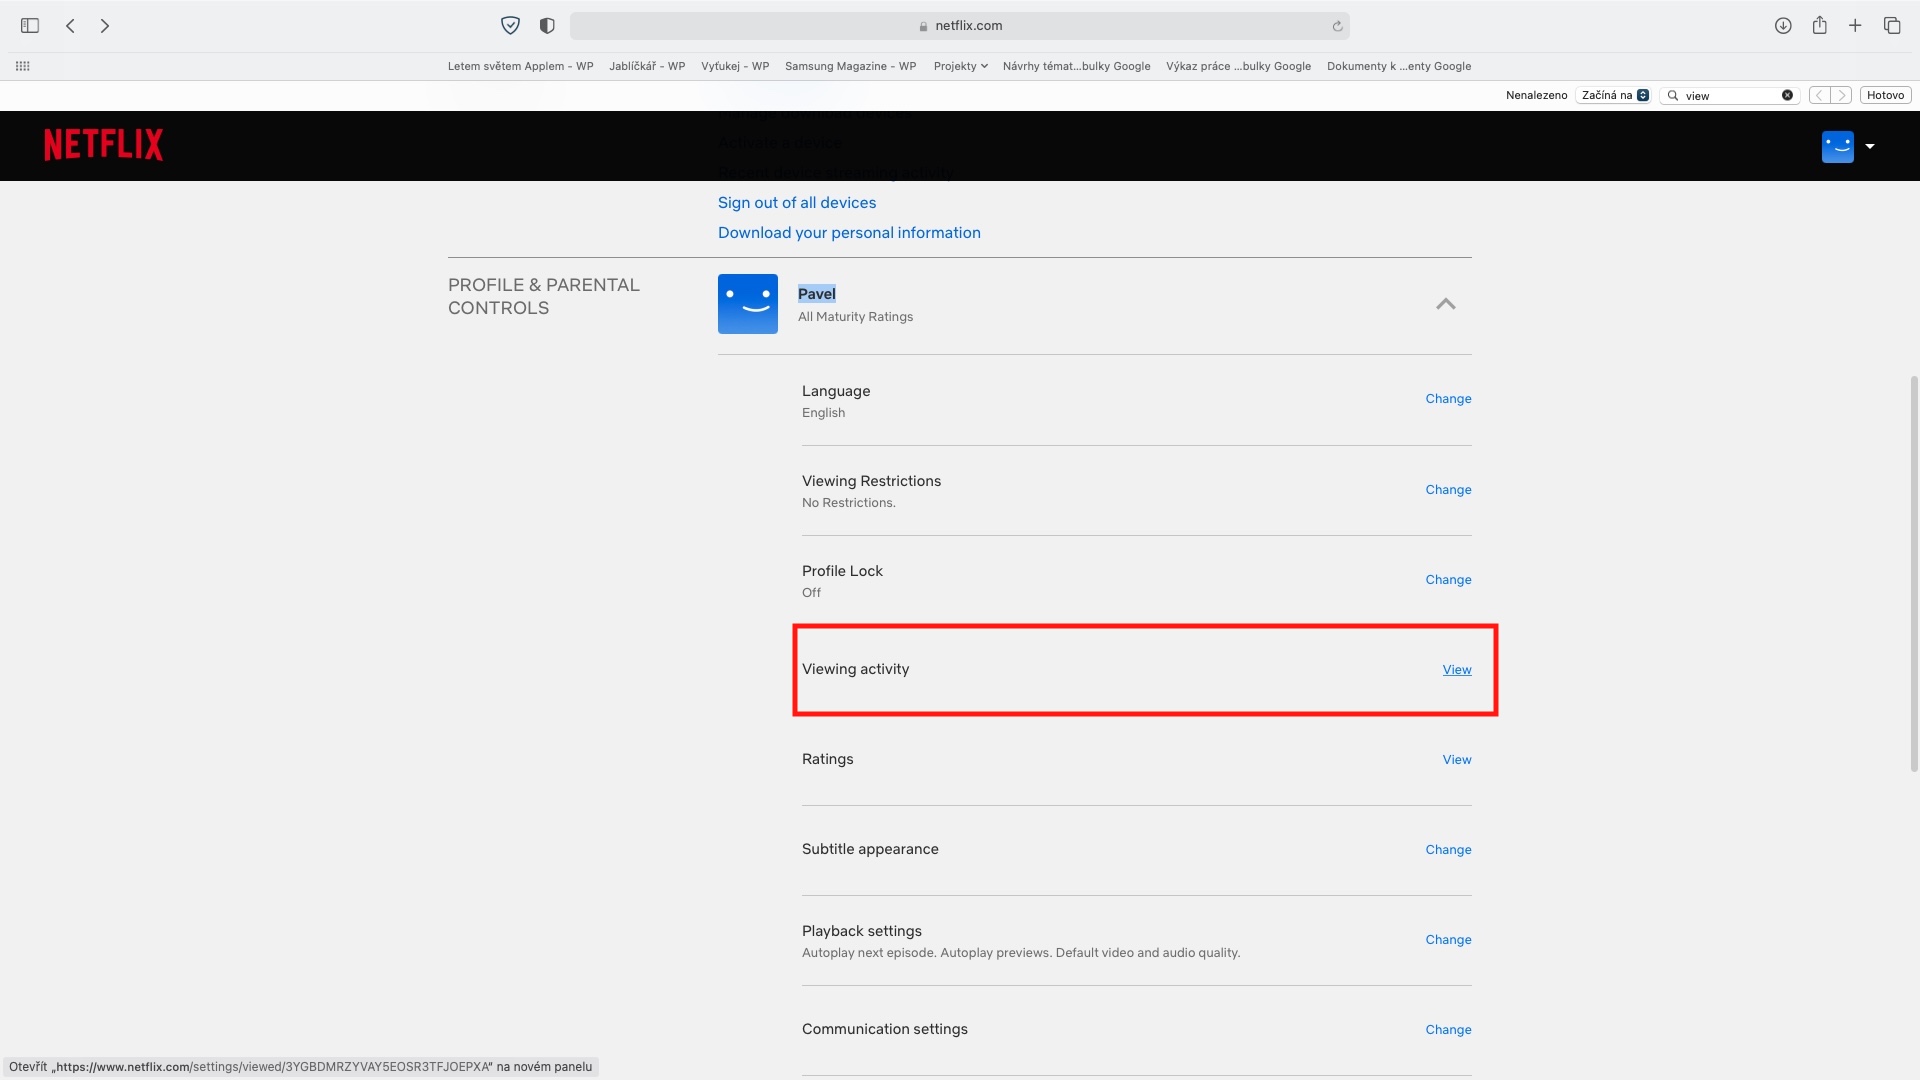
Task: Open Safari downloads icon
Action: [1783, 26]
